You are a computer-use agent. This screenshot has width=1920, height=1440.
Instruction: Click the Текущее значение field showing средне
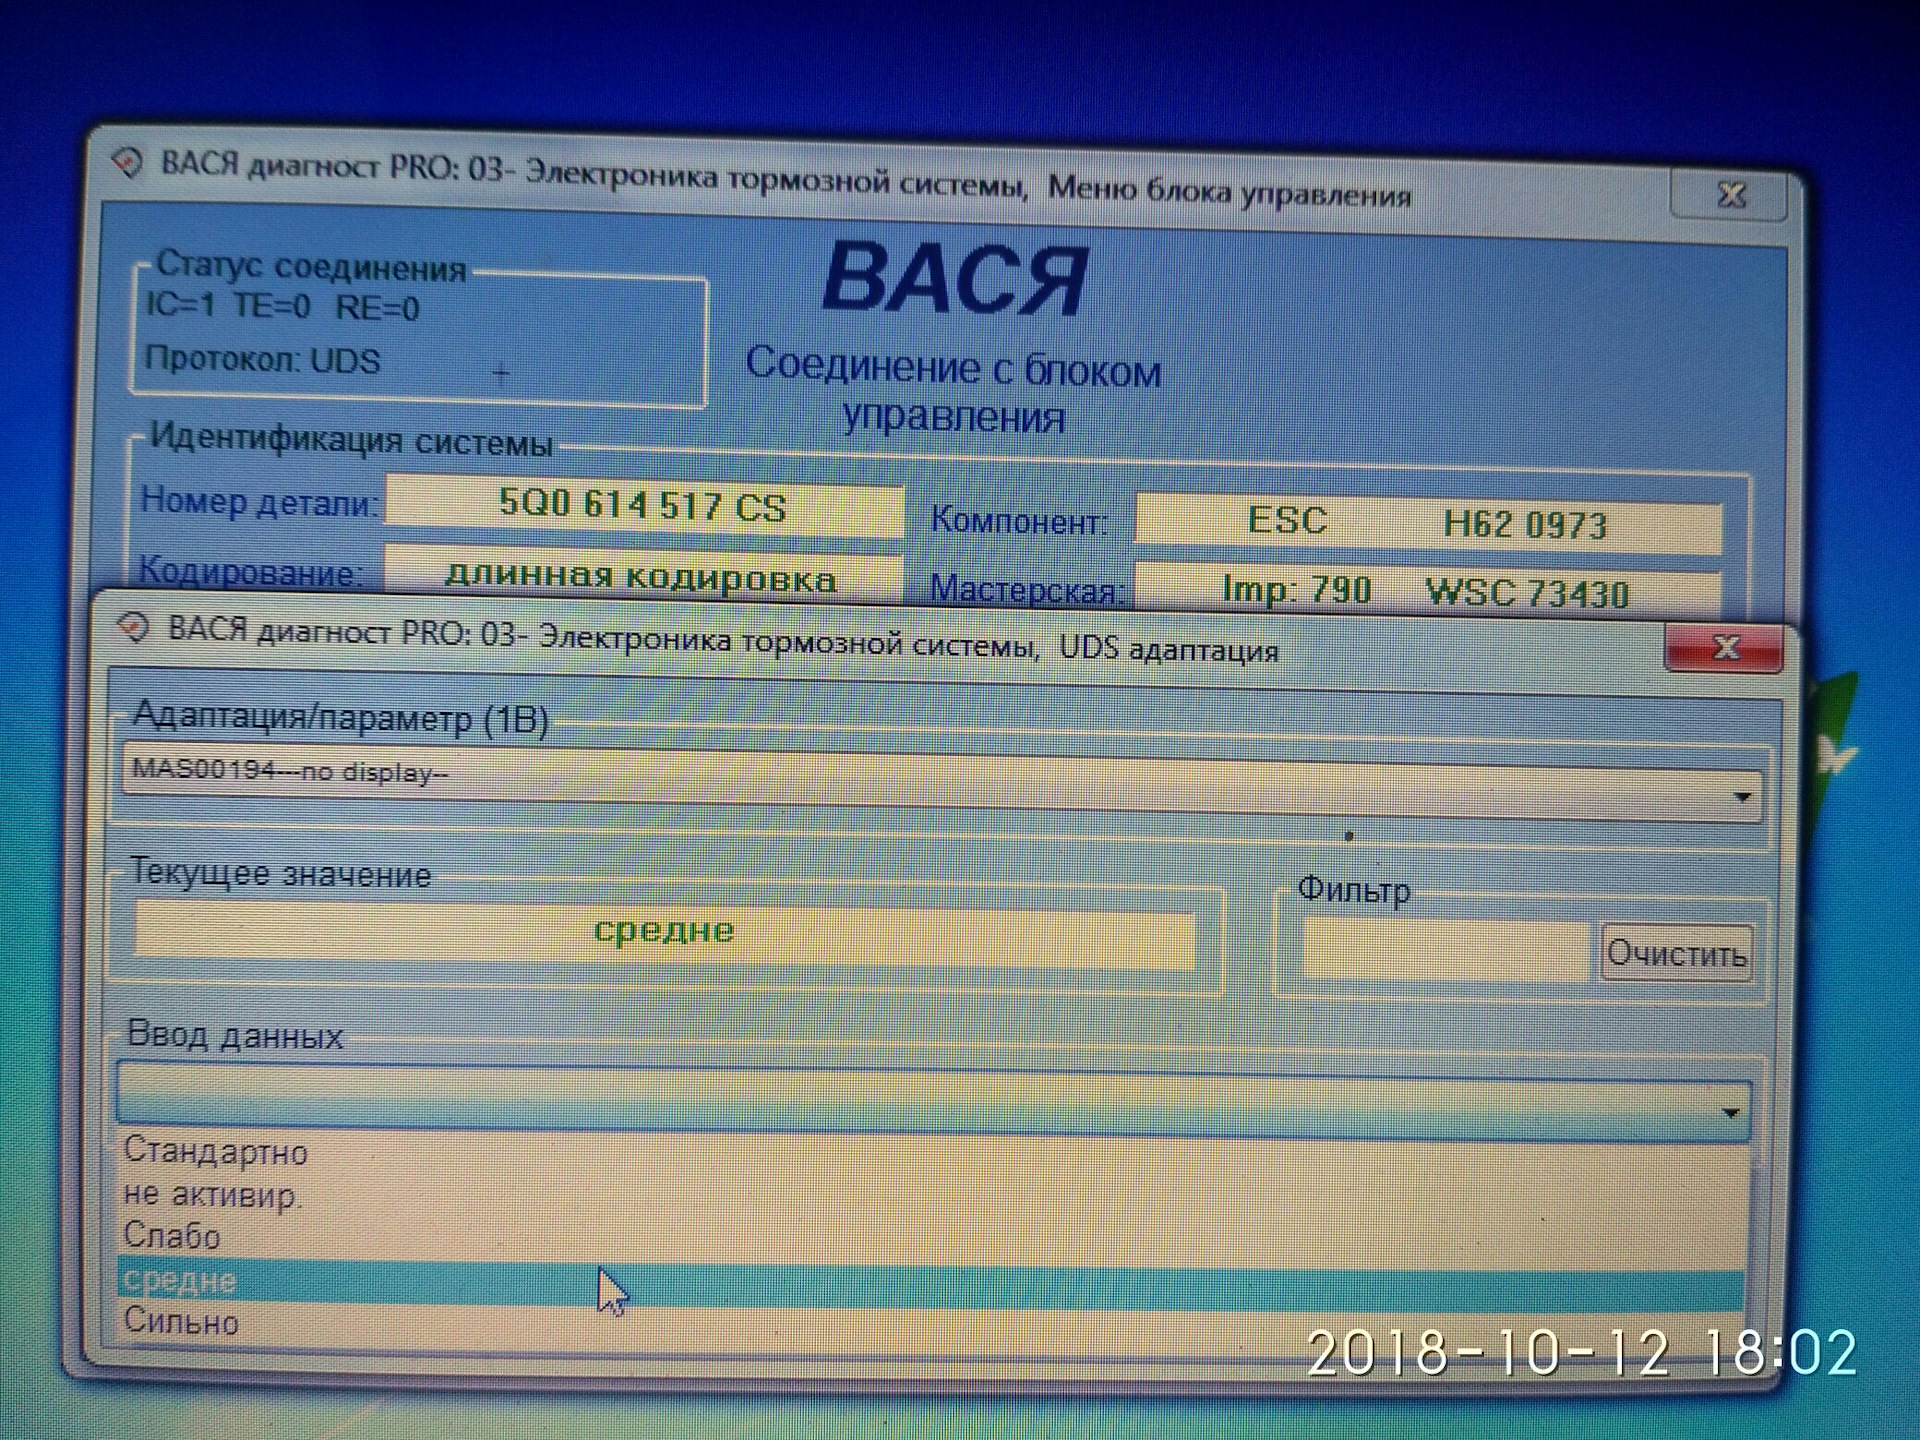pyautogui.click(x=664, y=934)
